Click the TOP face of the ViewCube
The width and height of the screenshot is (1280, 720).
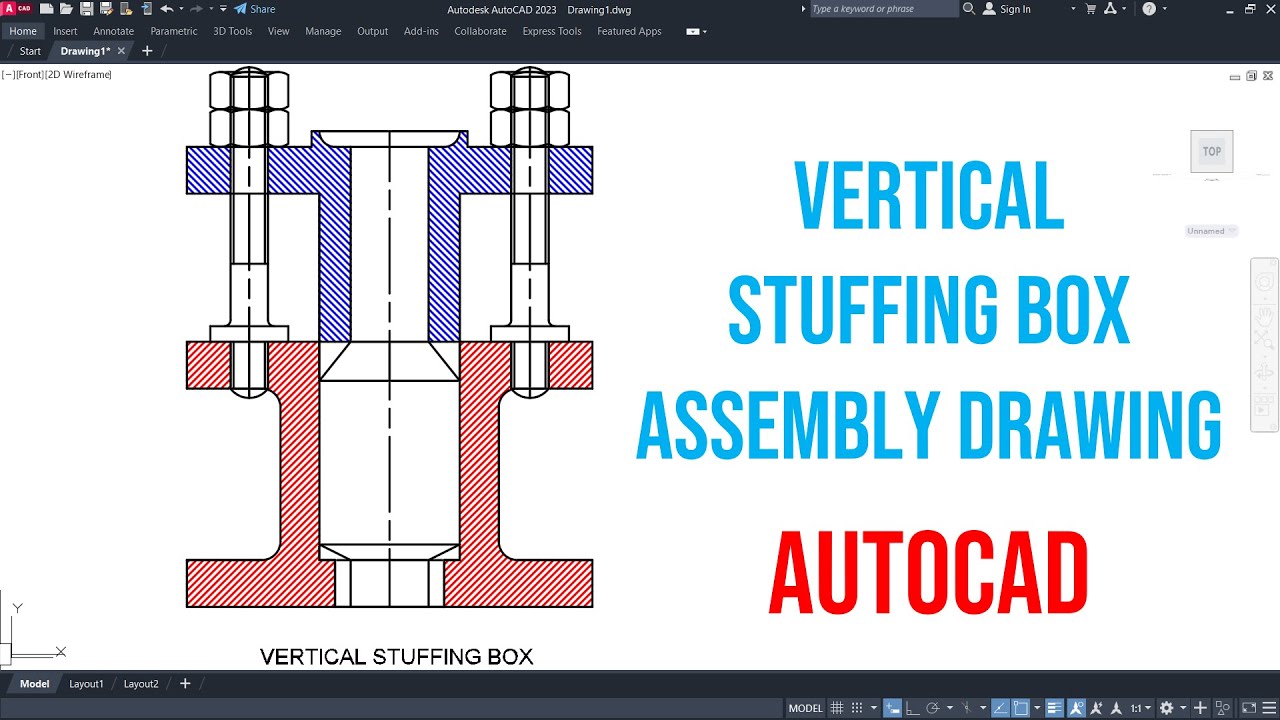[1212, 152]
